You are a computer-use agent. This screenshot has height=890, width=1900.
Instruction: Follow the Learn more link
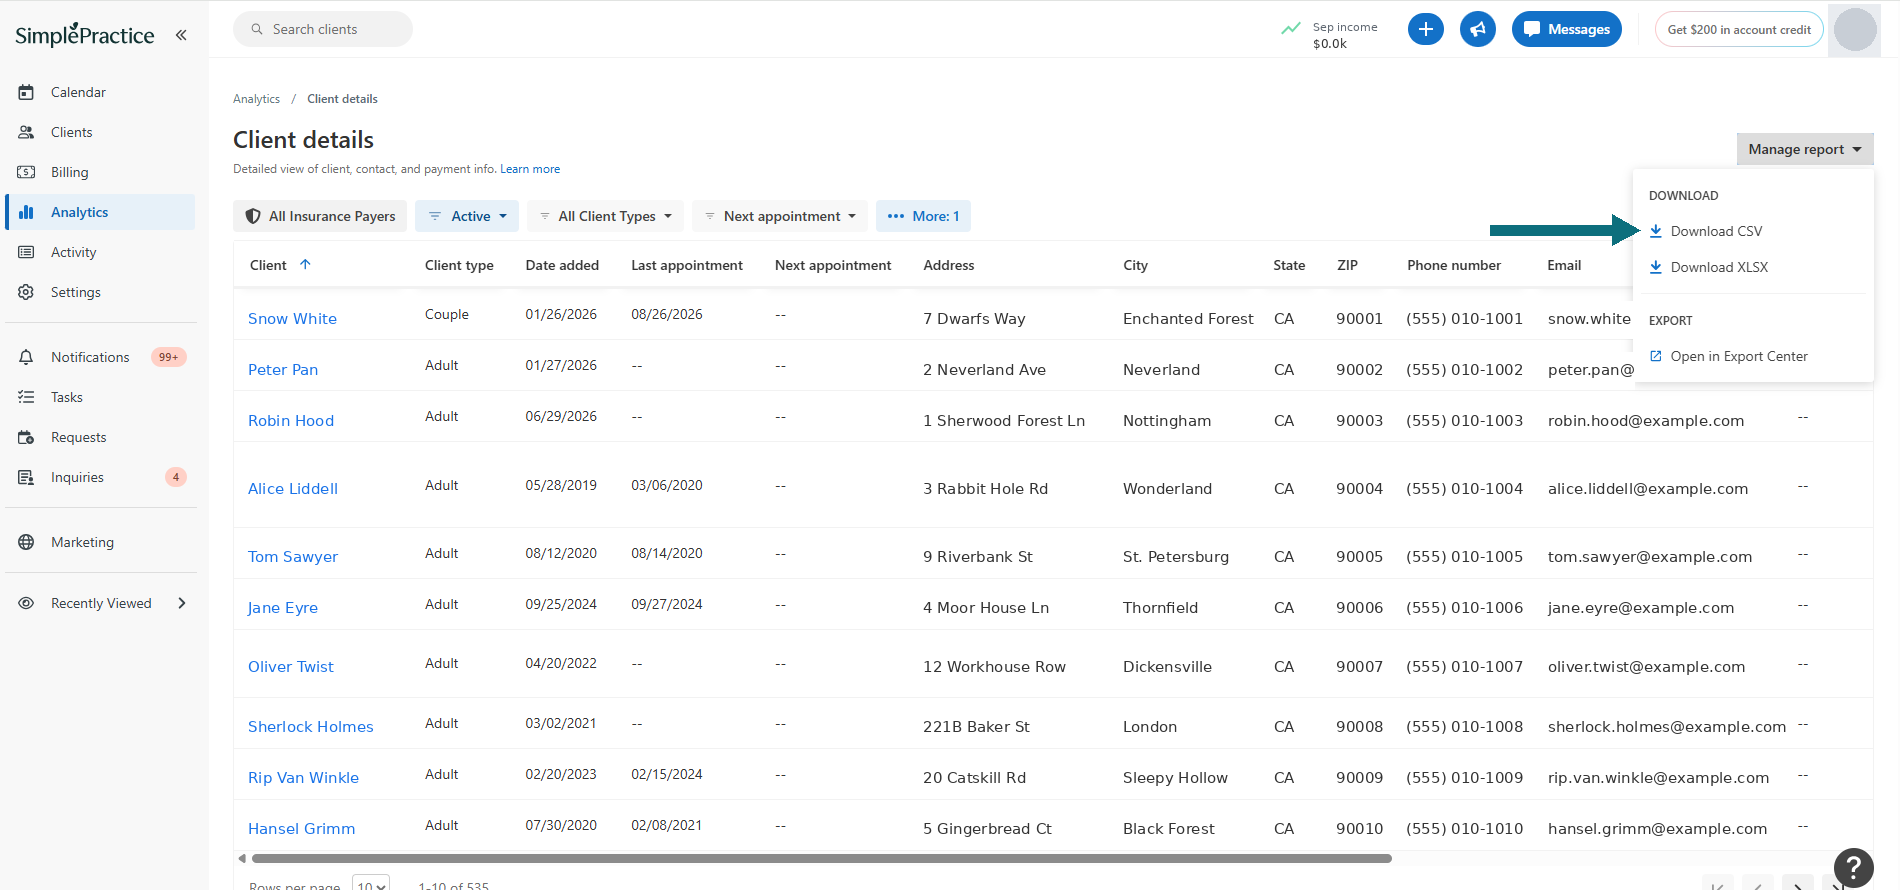tap(530, 169)
